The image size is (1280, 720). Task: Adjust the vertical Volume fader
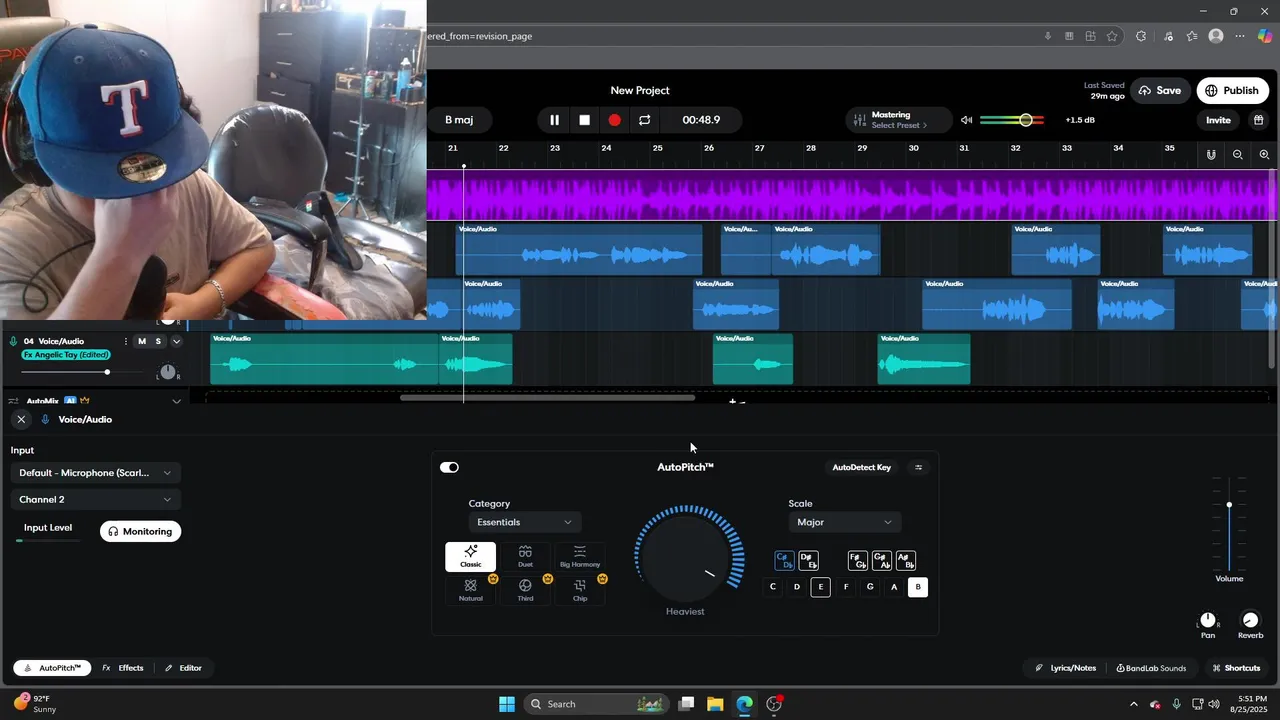click(1229, 505)
